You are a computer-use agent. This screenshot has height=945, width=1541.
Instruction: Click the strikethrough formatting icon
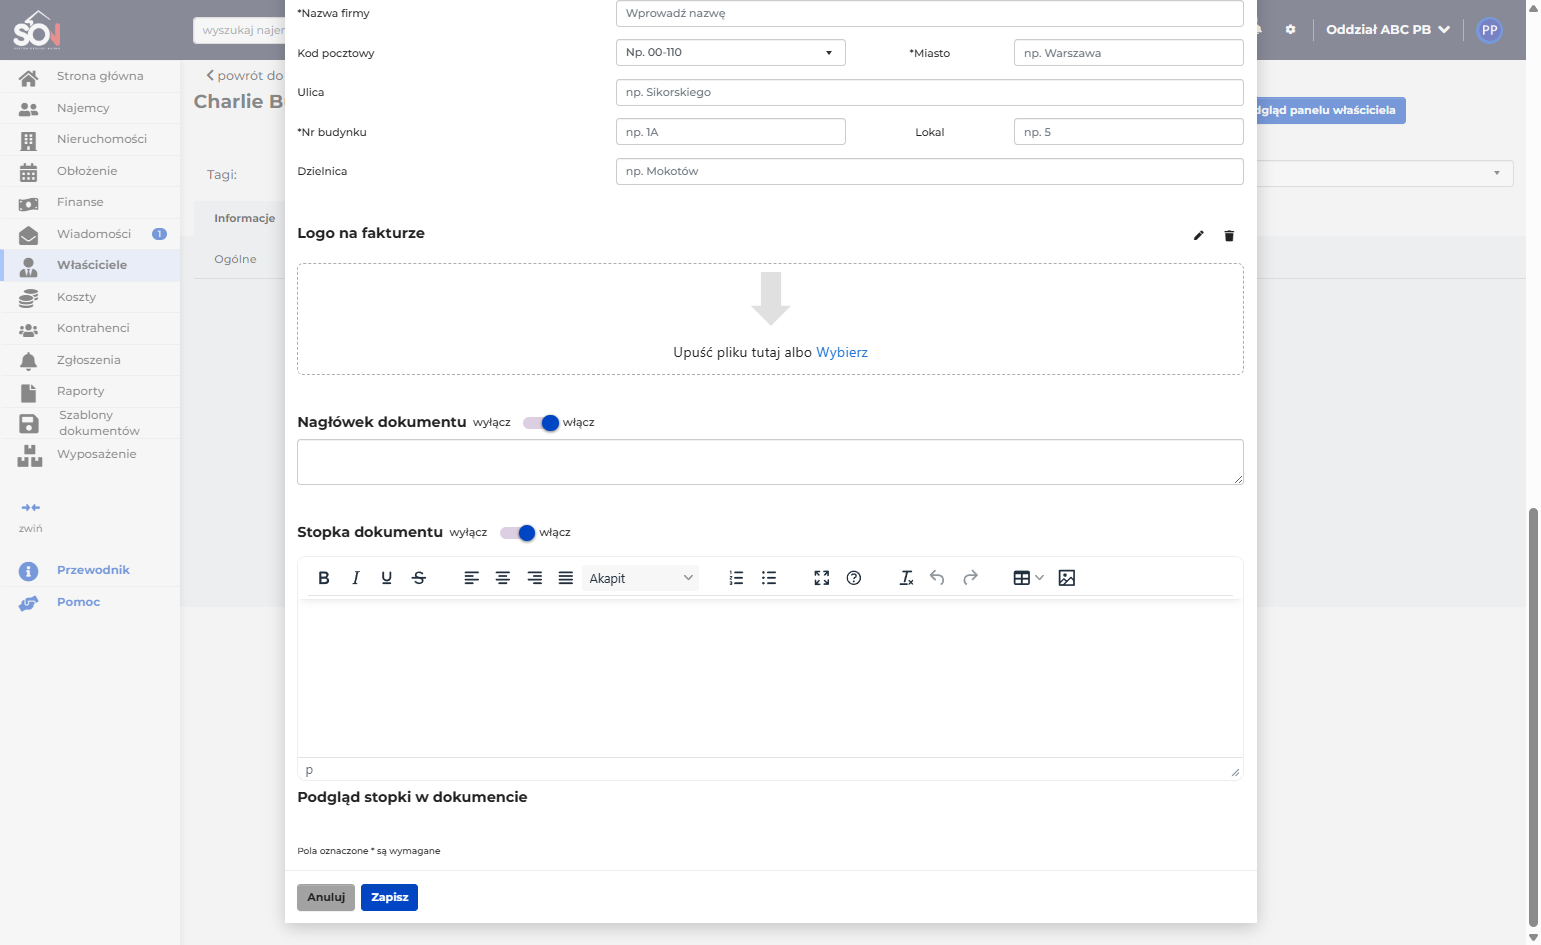(419, 578)
